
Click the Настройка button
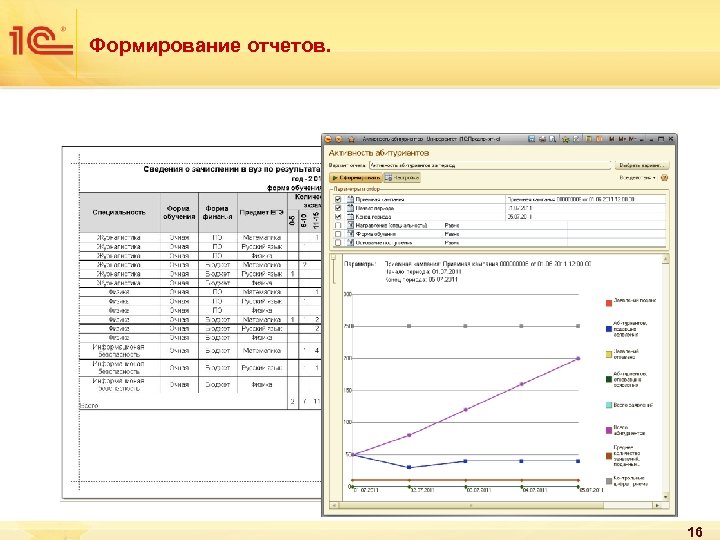tap(402, 178)
